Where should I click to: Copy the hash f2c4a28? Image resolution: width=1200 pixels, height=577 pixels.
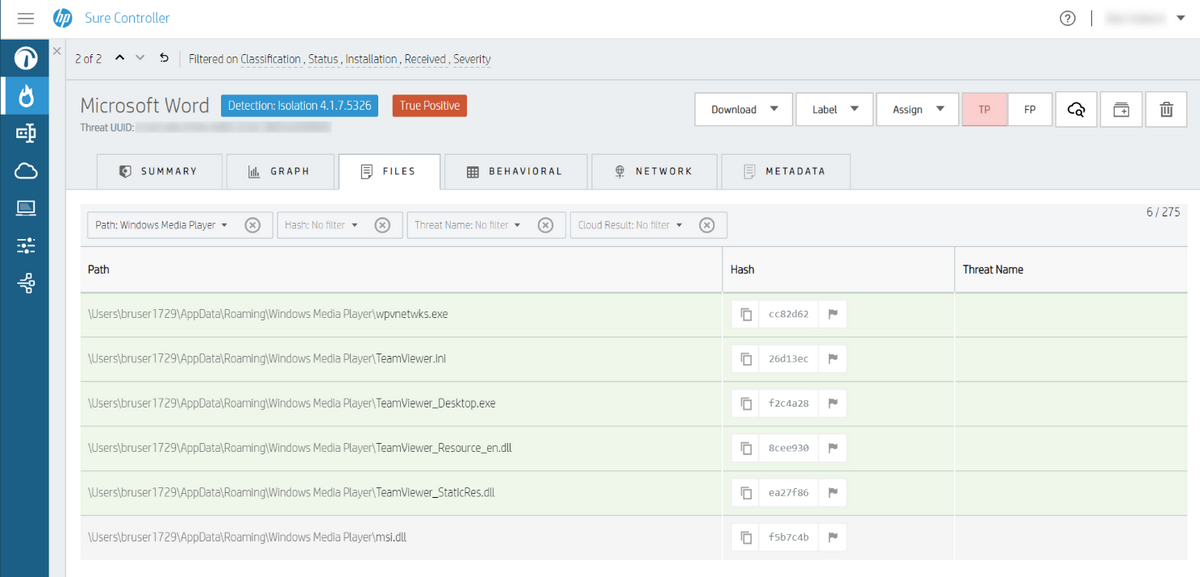pos(746,404)
